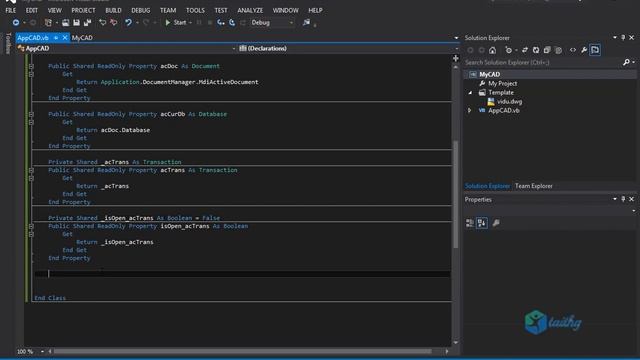Pin the Solution Explorer panel
Screen dimensions: 640x360
(623, 38)
